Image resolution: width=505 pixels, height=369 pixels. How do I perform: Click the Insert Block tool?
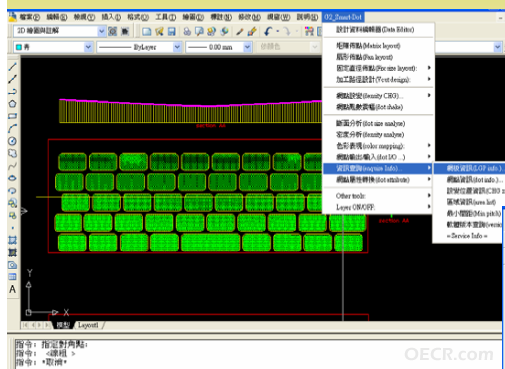point(12,203)
